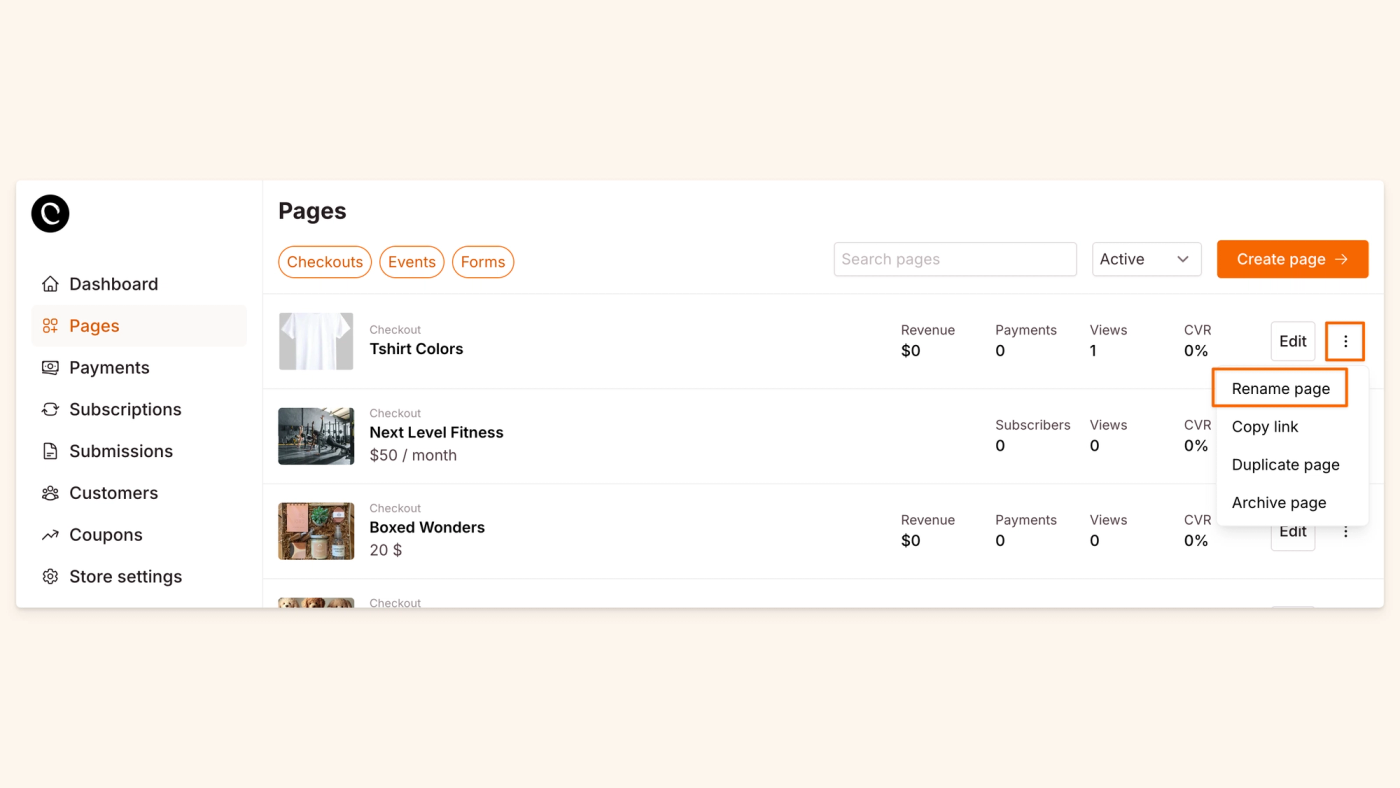Click the Create page button
1400x788 pixels.
pyautogui.click(x=1292, y=259)
